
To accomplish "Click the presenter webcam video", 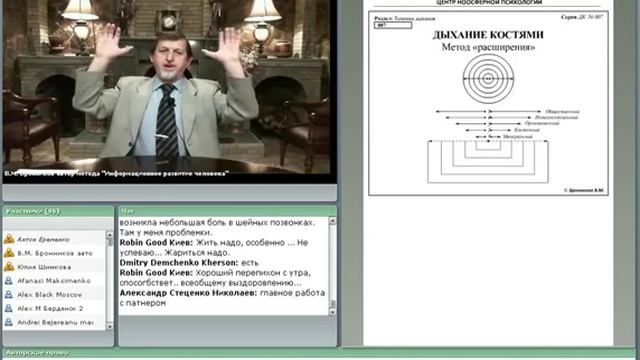I will coord(169,91).
